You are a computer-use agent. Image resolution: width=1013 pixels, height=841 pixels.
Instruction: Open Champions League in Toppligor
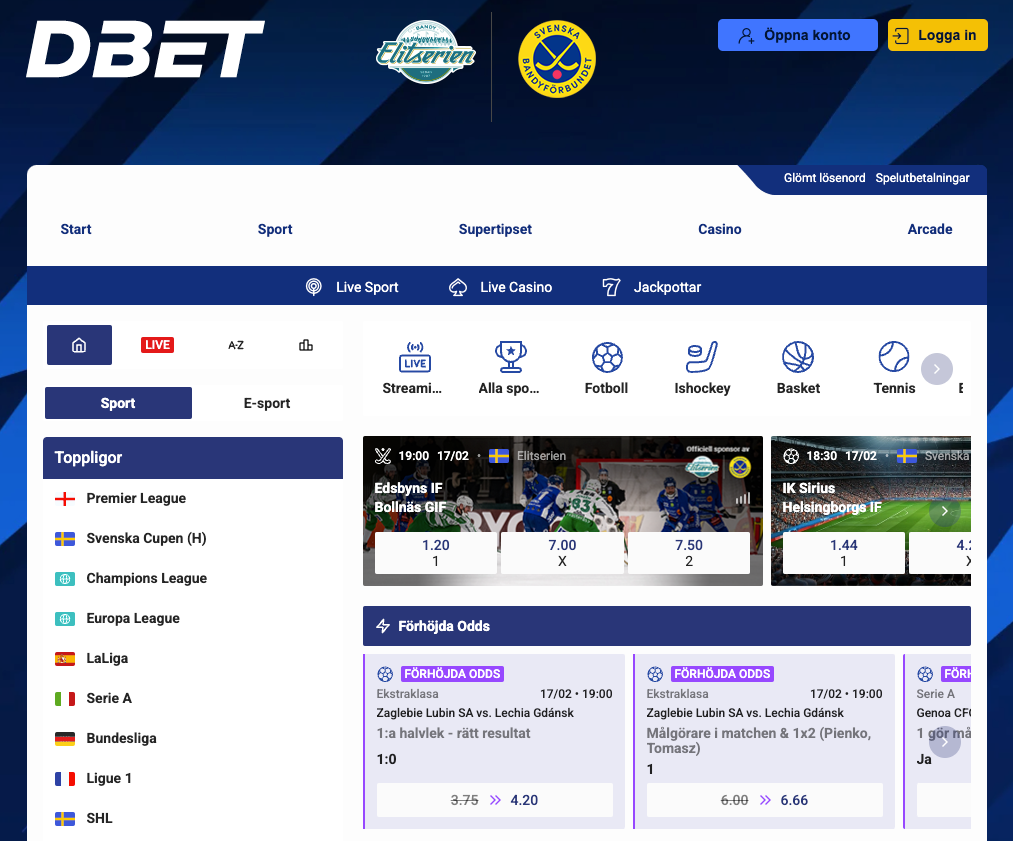[193, 579]
